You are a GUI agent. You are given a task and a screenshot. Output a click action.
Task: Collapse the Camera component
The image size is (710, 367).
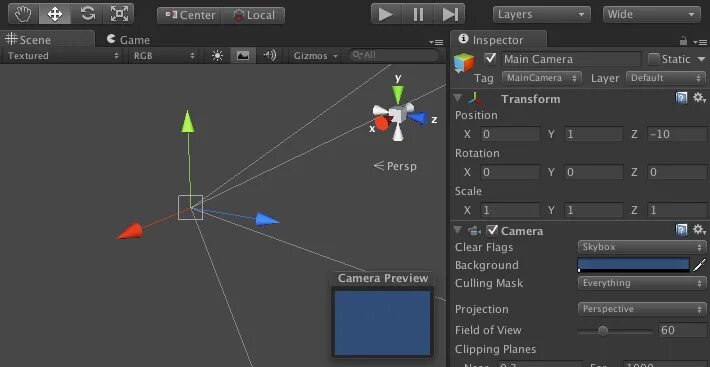pos(458,230)
